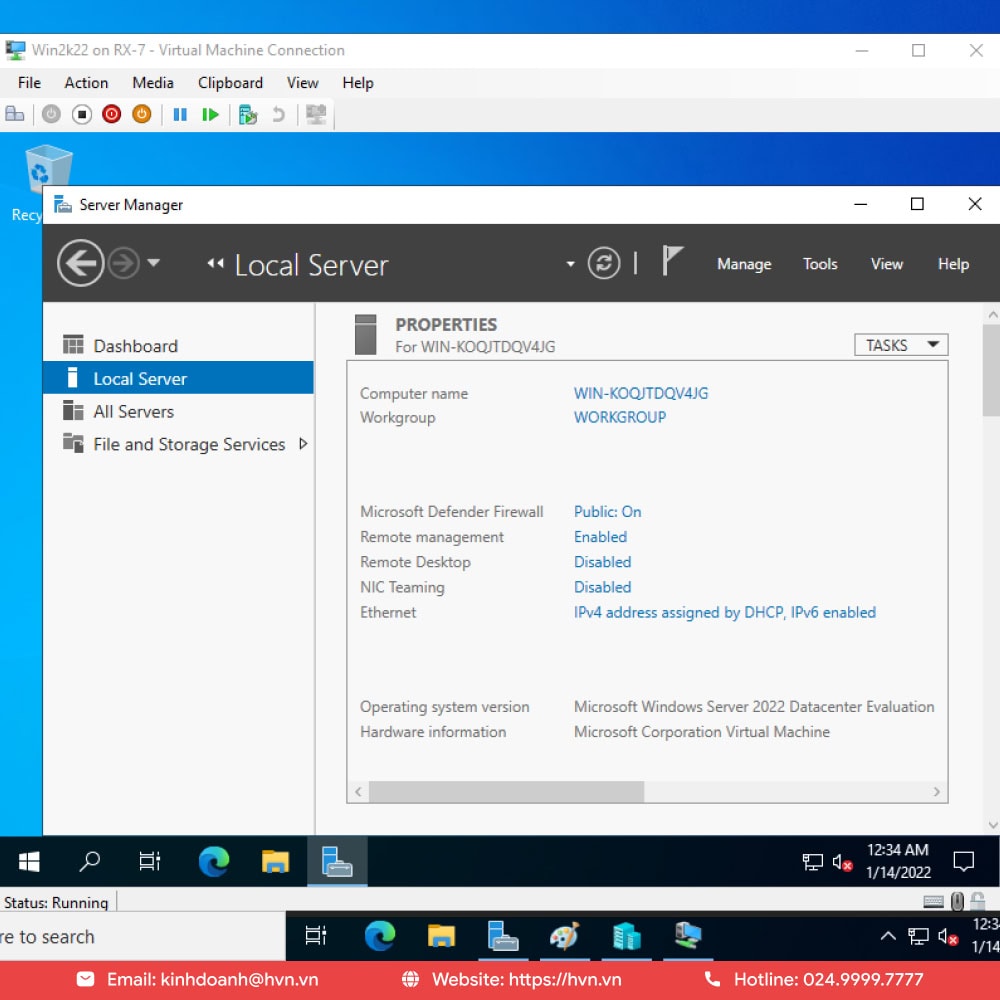Screen dimensions: 1000x1000
Task: Click Ethernet IPv4 DHCP link
Action: pos(724,612)
